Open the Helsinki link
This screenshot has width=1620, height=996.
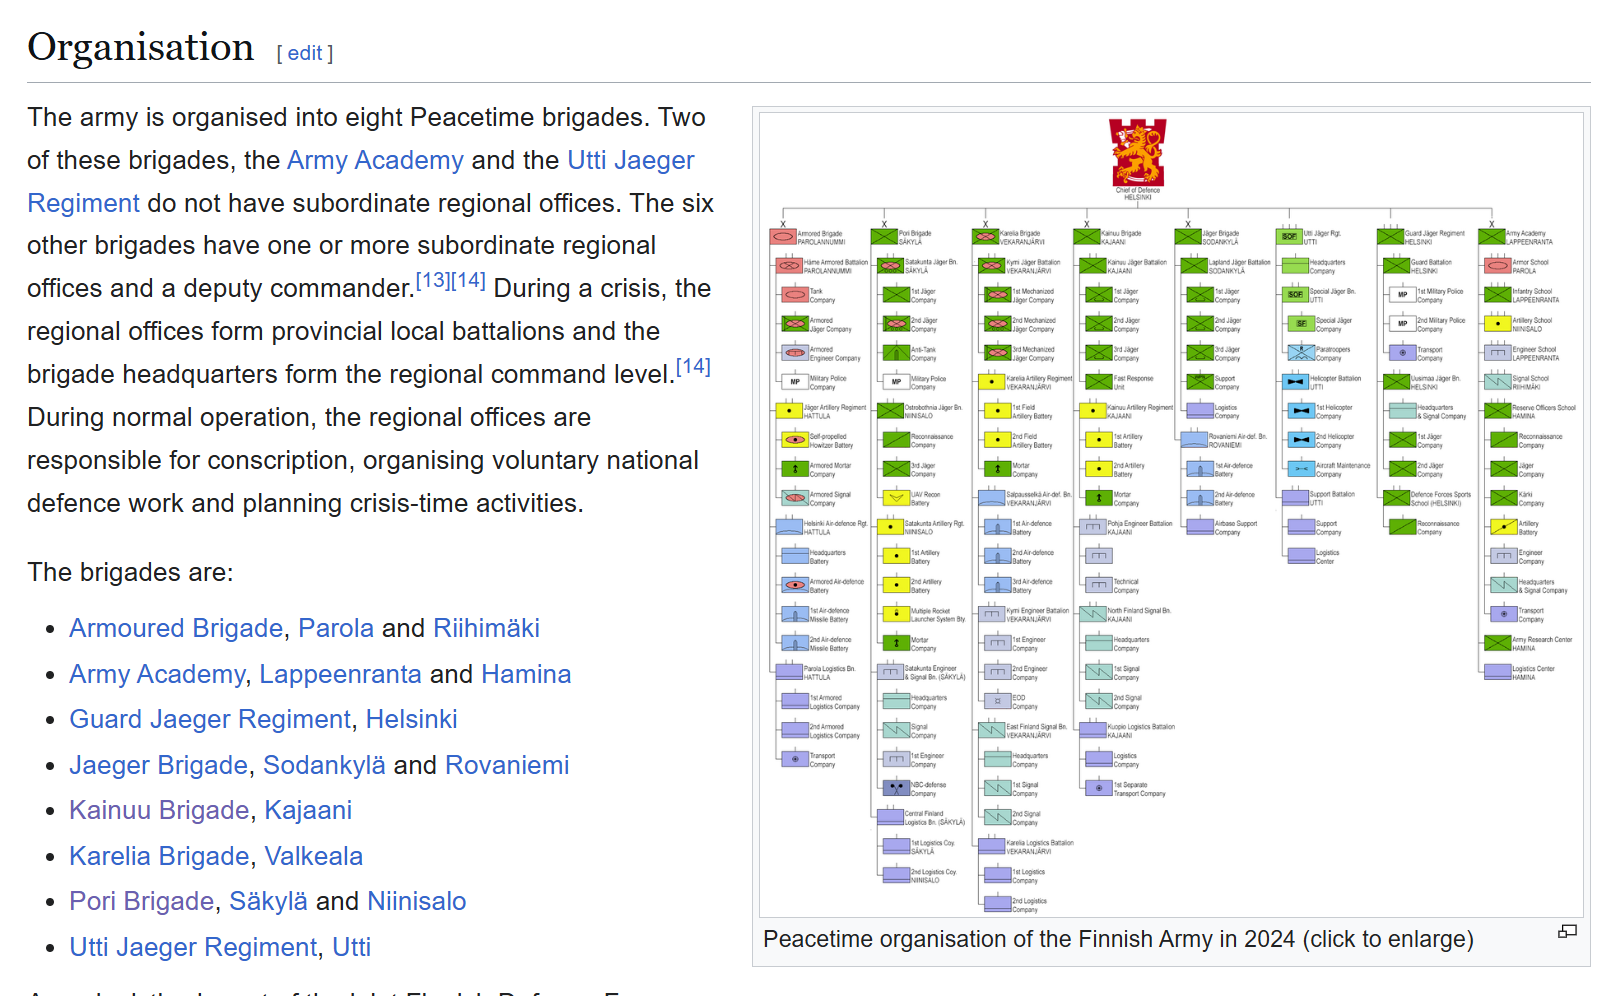(411, 719)
